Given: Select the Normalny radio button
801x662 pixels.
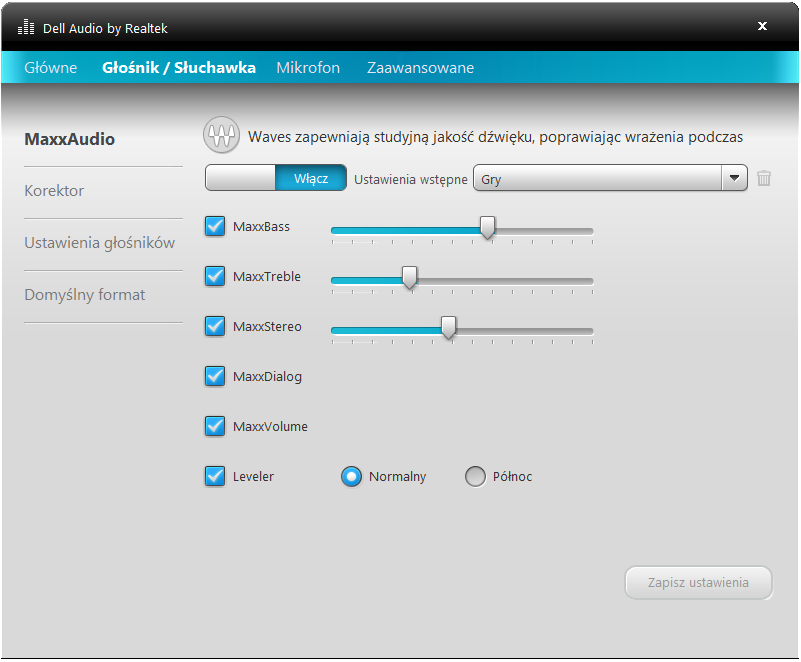Looking at the screenshot, I should click(351, 477).
